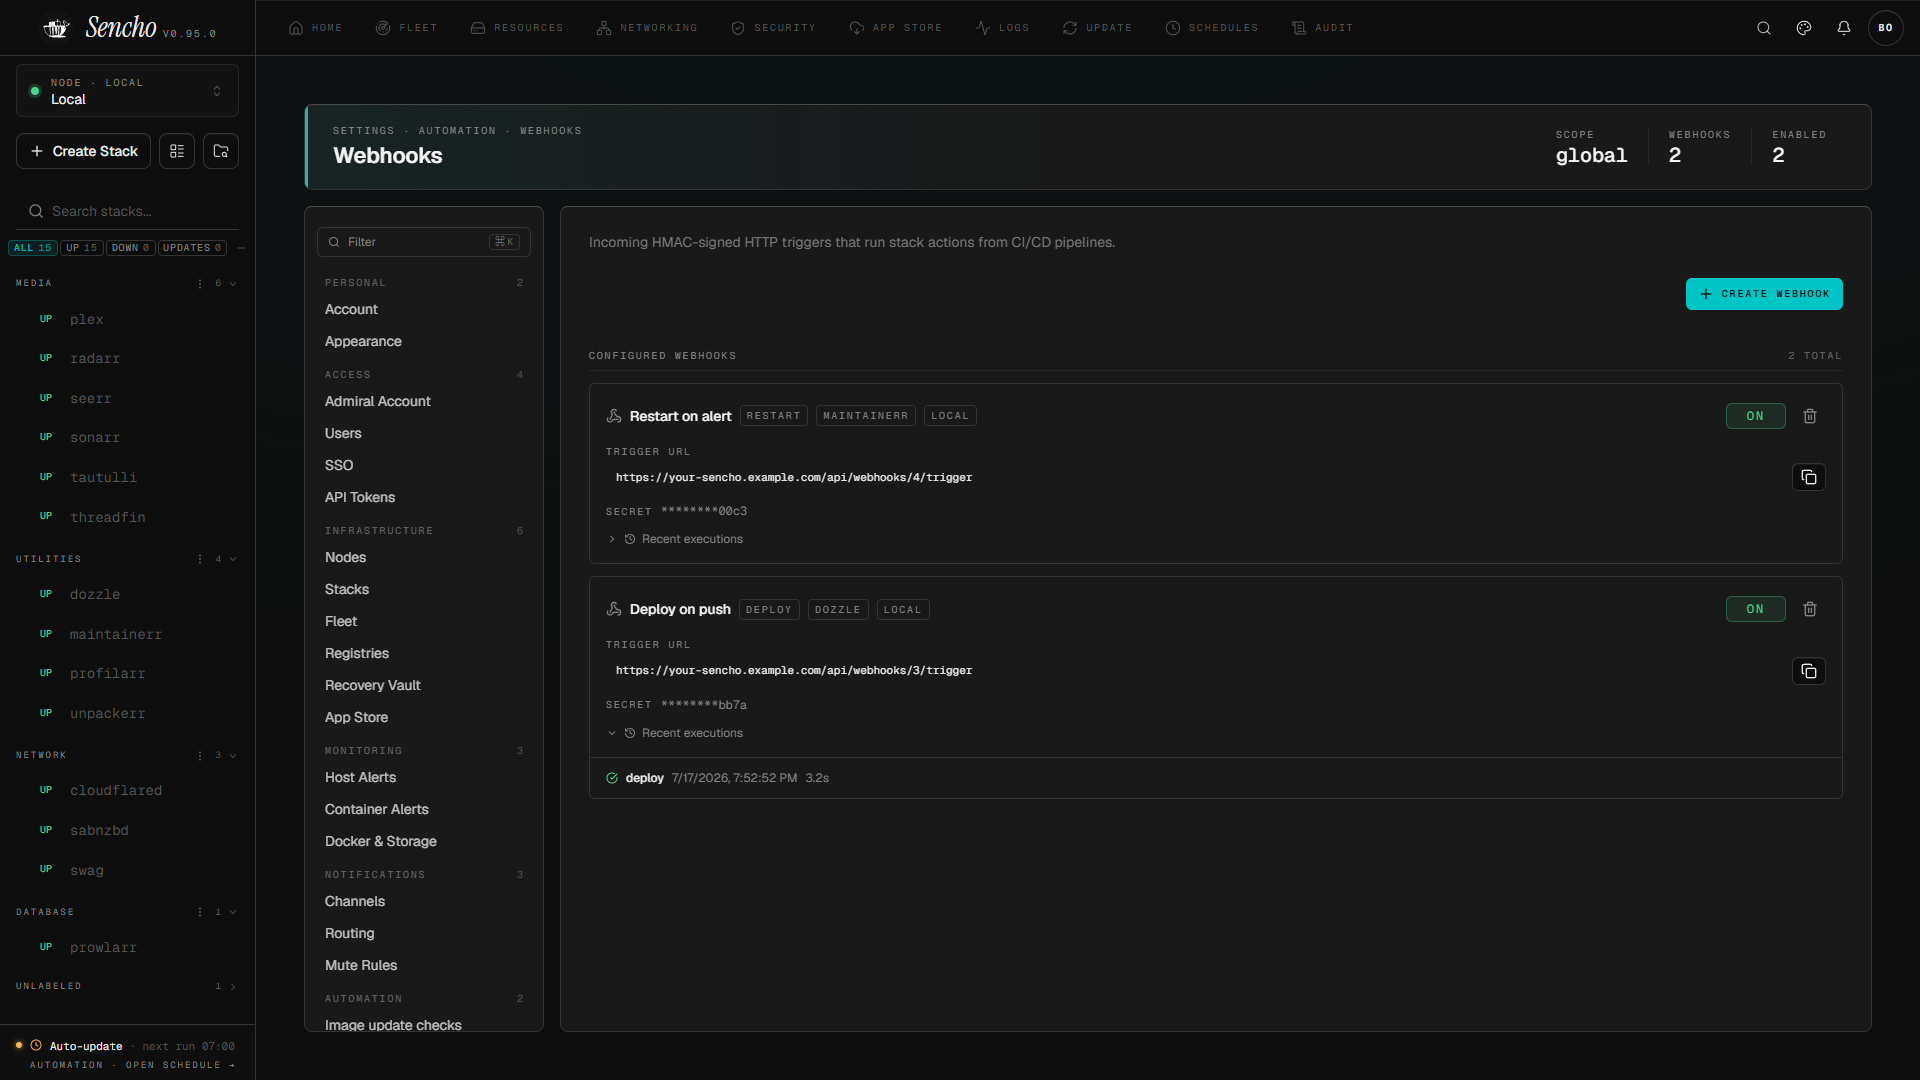Collapse the UTILITIES stack group
This screenshot has height=1080, width=1920.
coord(233,559)
